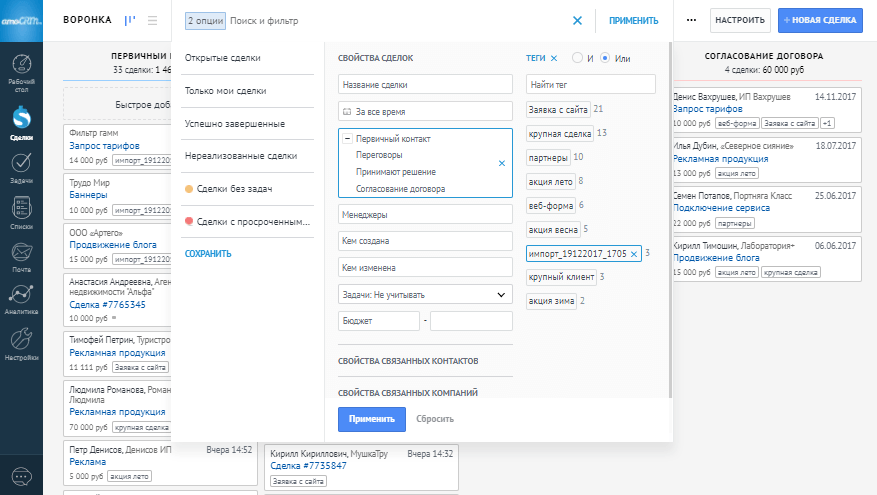877x495 pixels.
Task: Select the "Или" tag logic radio button
Action: coord(604,58)
